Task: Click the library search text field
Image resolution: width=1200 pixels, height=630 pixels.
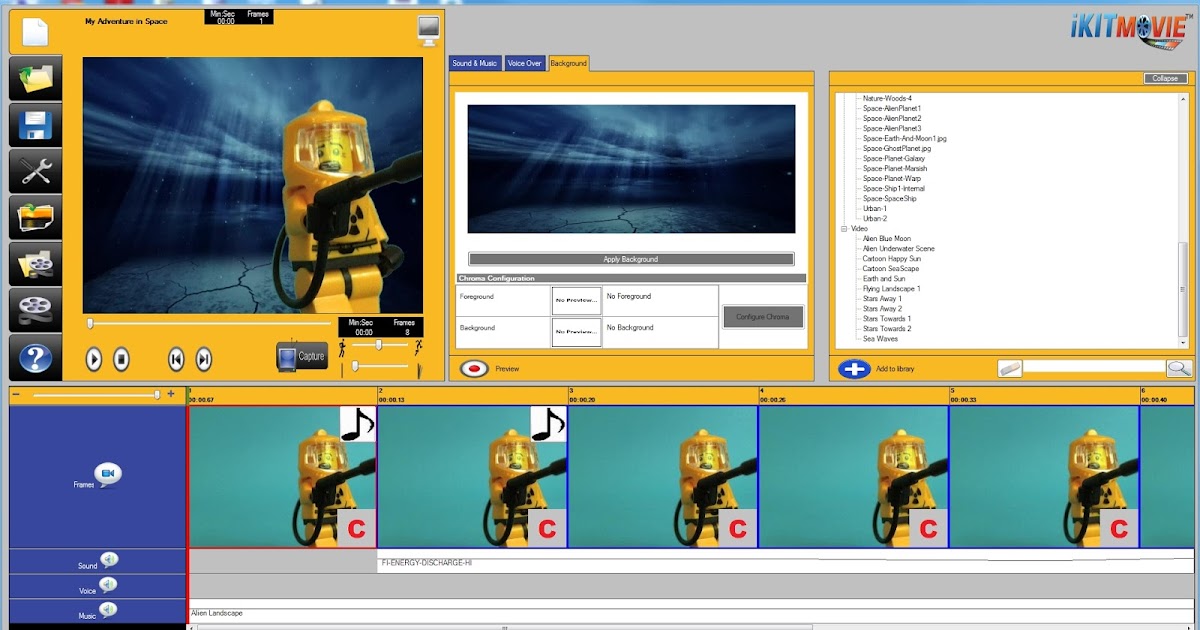Action: (1094, 367)
